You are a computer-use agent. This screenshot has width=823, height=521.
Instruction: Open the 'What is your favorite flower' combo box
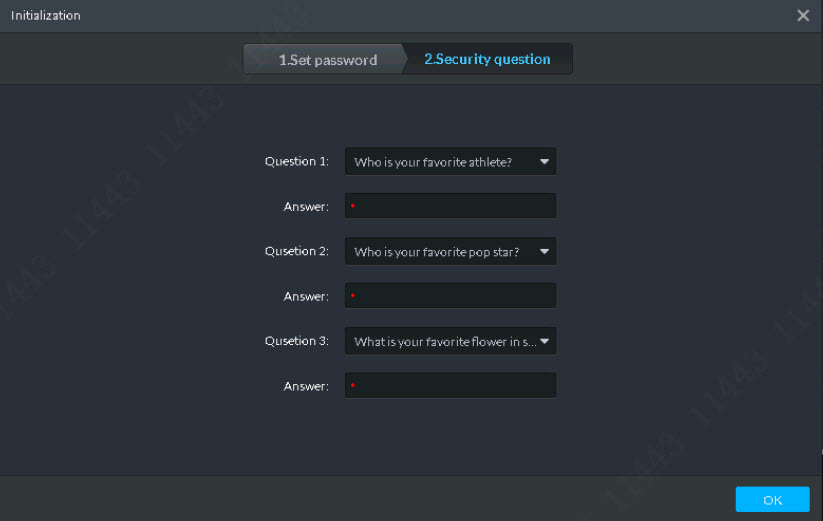pyautogui.click(x=440, y=342)
